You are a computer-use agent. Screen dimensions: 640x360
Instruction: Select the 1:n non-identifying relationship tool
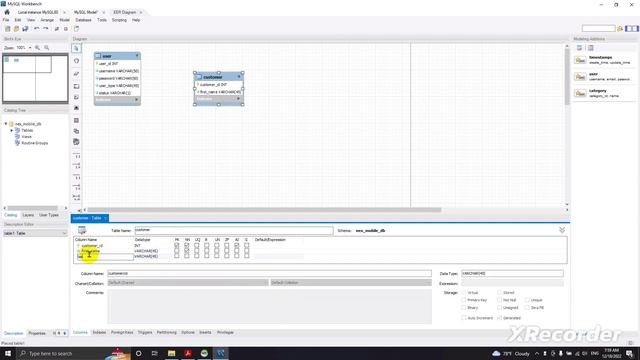click(x=76, y=166)
